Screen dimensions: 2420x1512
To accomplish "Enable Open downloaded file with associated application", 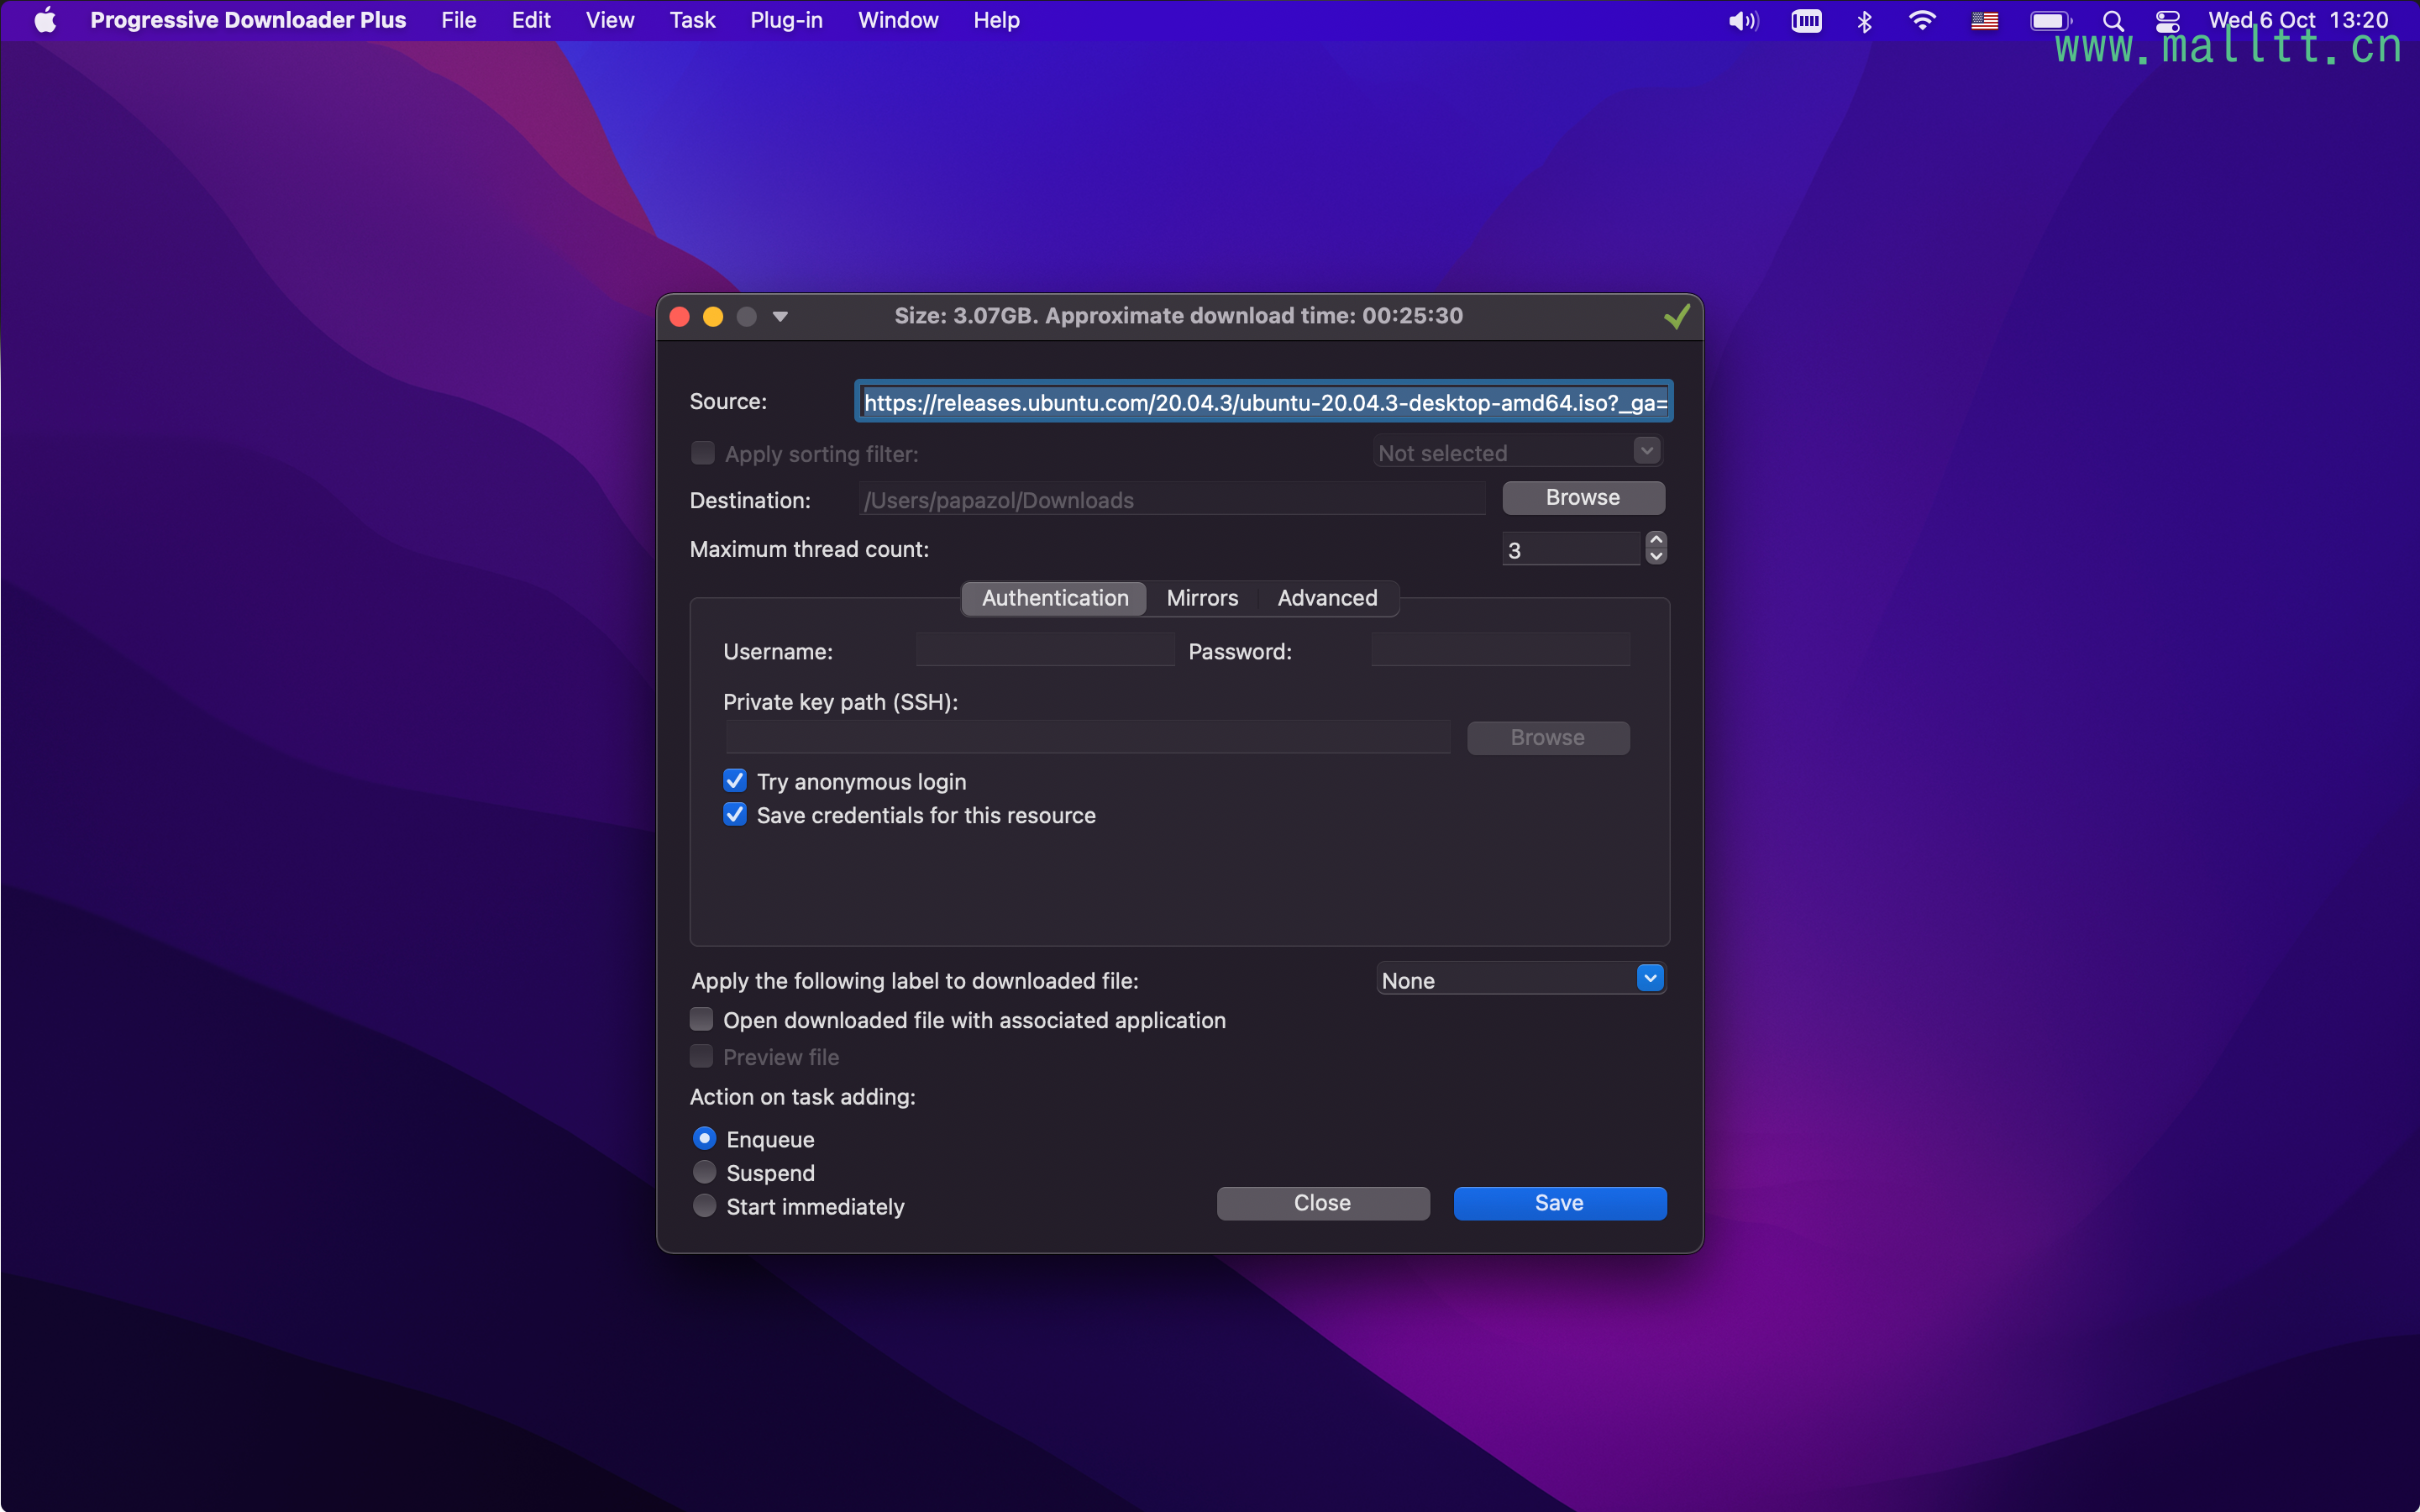I will (702, 1019).
